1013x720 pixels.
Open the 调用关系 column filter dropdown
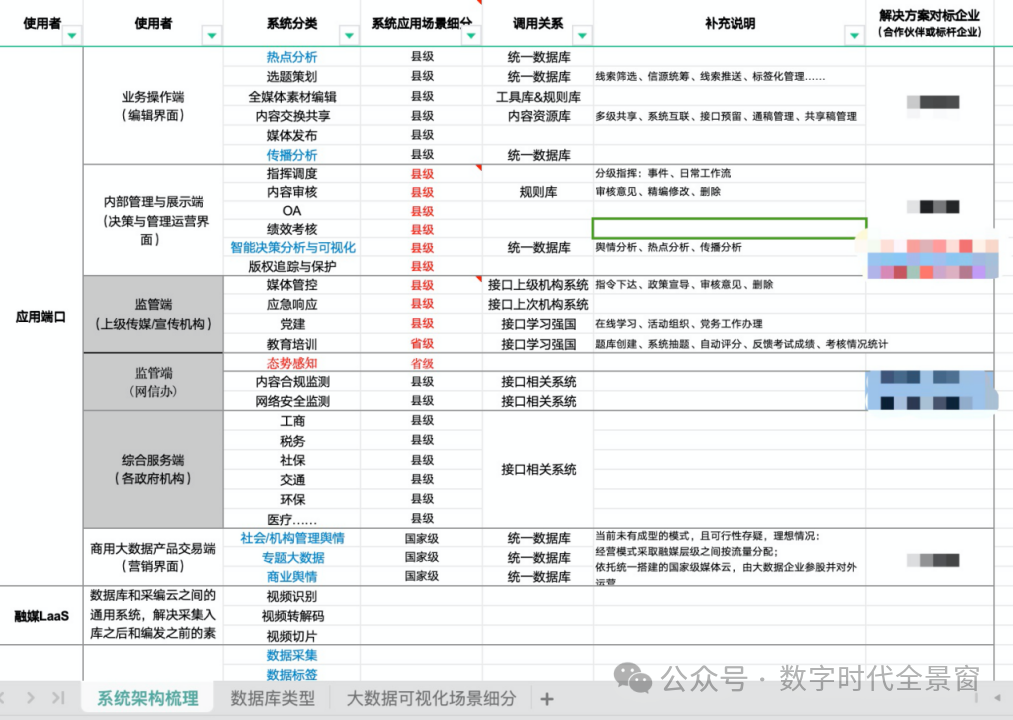click(x=581, y=34)
